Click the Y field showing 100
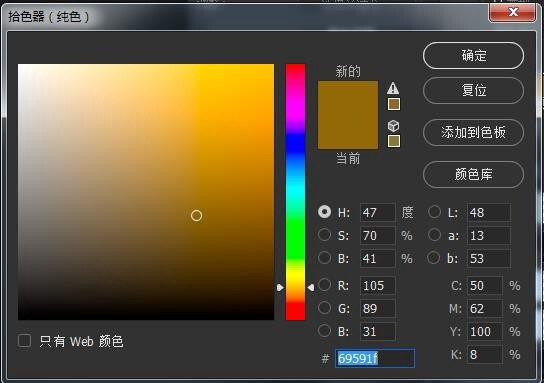Image resolution: width=544 pixels, height=383 pixels. [x=485, y=331]
